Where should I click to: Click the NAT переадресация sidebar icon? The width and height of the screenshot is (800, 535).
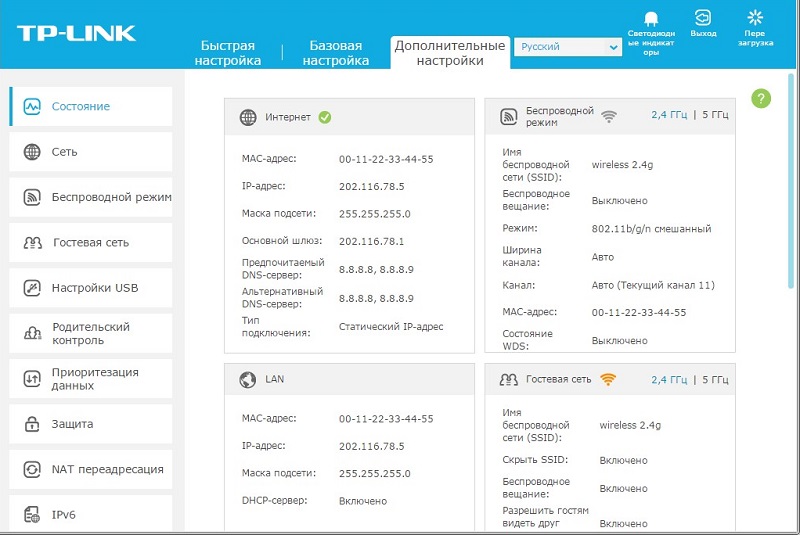click(32, 469)
